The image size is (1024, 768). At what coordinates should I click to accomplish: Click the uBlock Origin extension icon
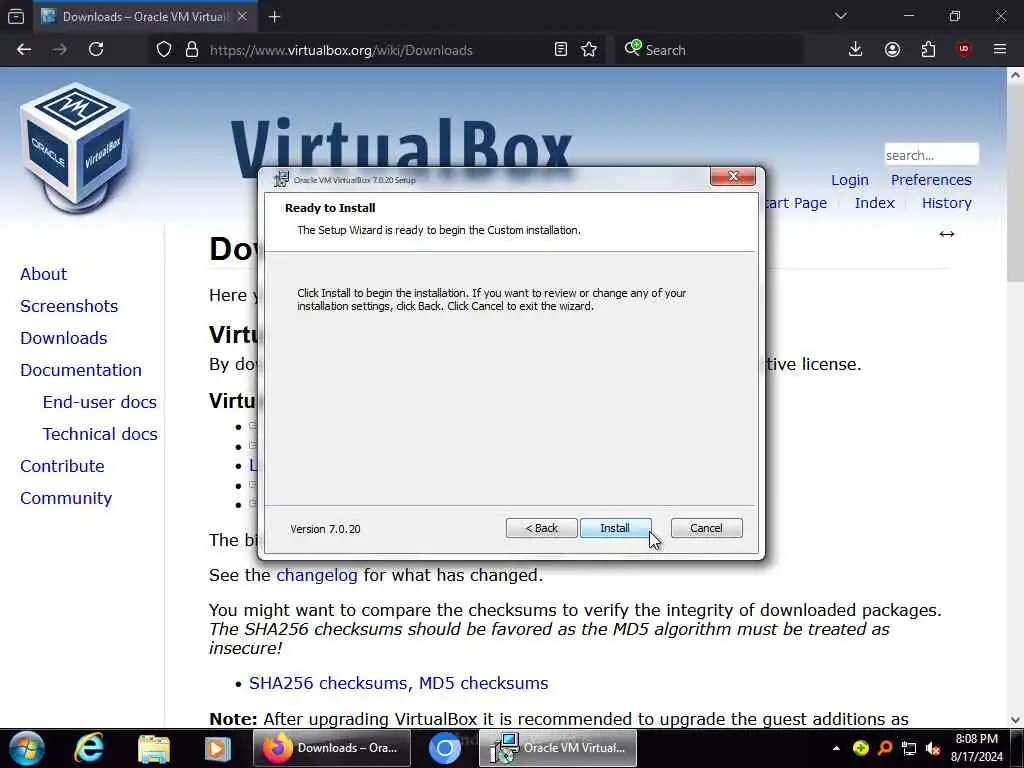964,49
